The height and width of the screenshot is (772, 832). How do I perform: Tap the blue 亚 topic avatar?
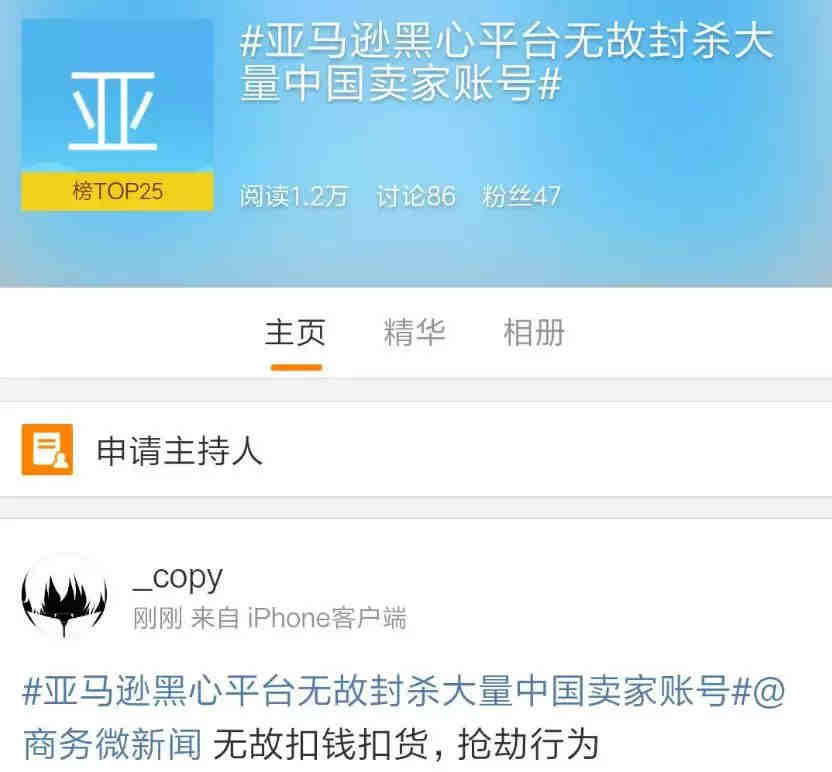[117, 96]
